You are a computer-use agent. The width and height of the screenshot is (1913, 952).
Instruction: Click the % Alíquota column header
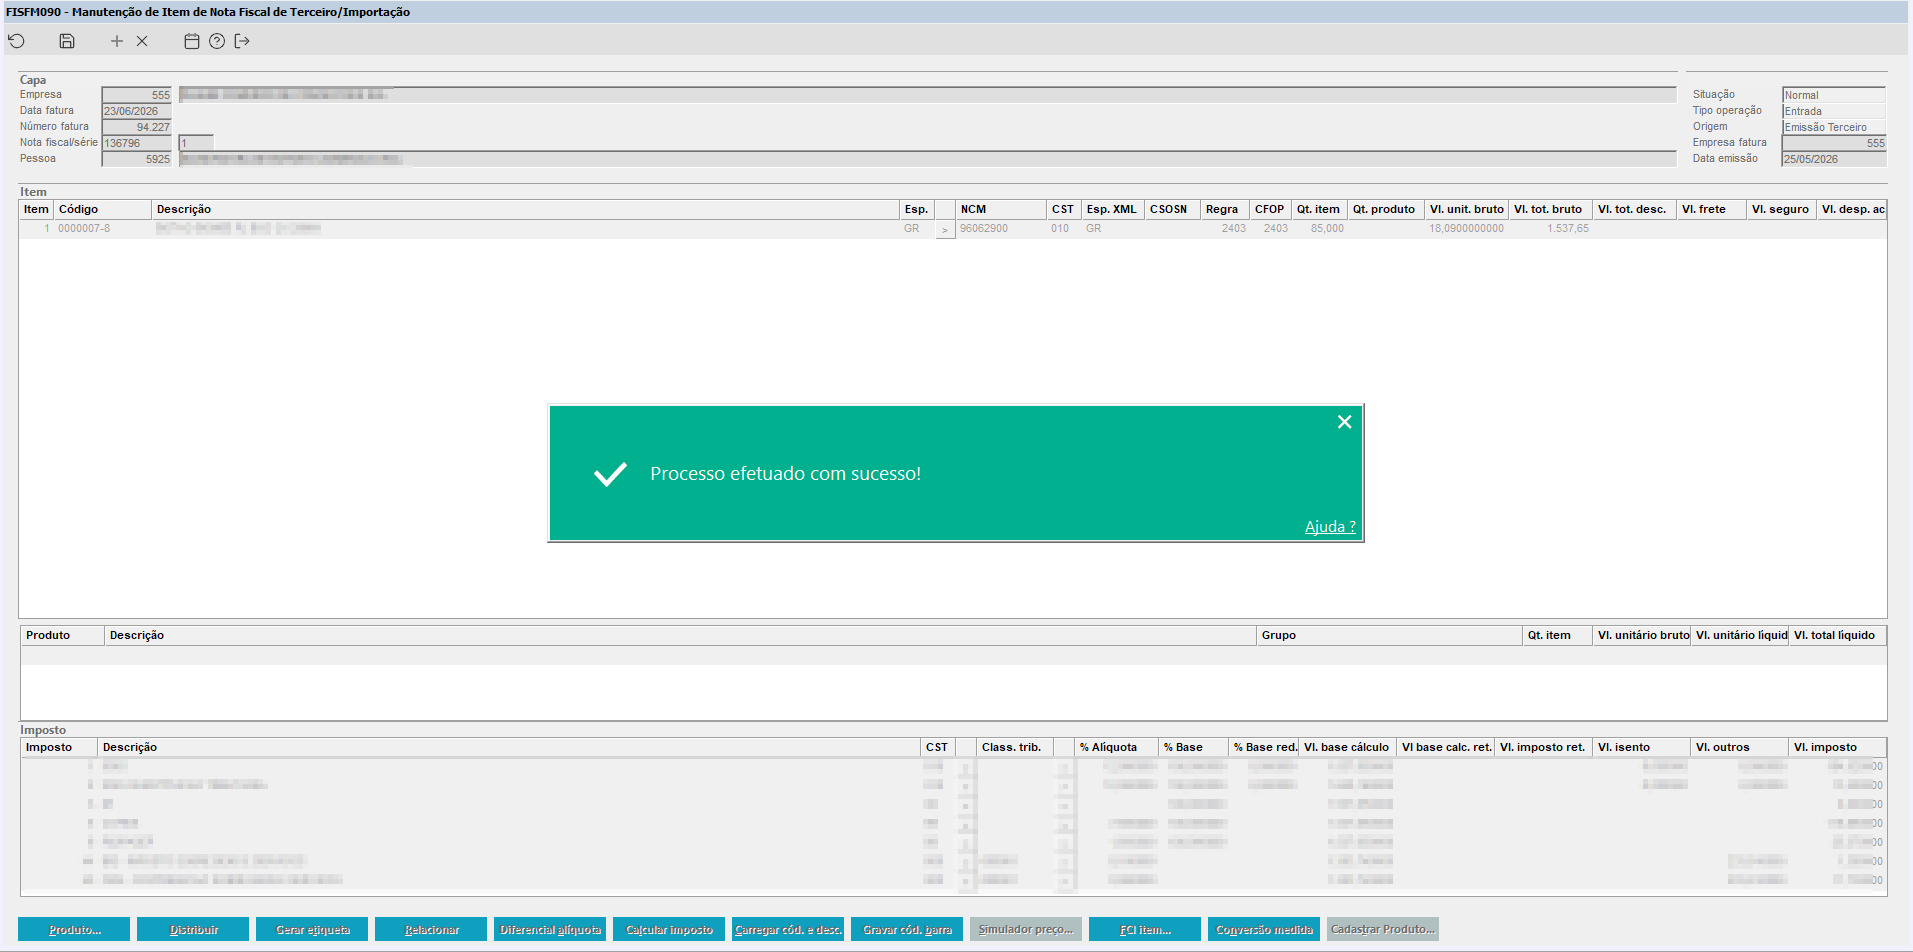[x=1117, y=747]
